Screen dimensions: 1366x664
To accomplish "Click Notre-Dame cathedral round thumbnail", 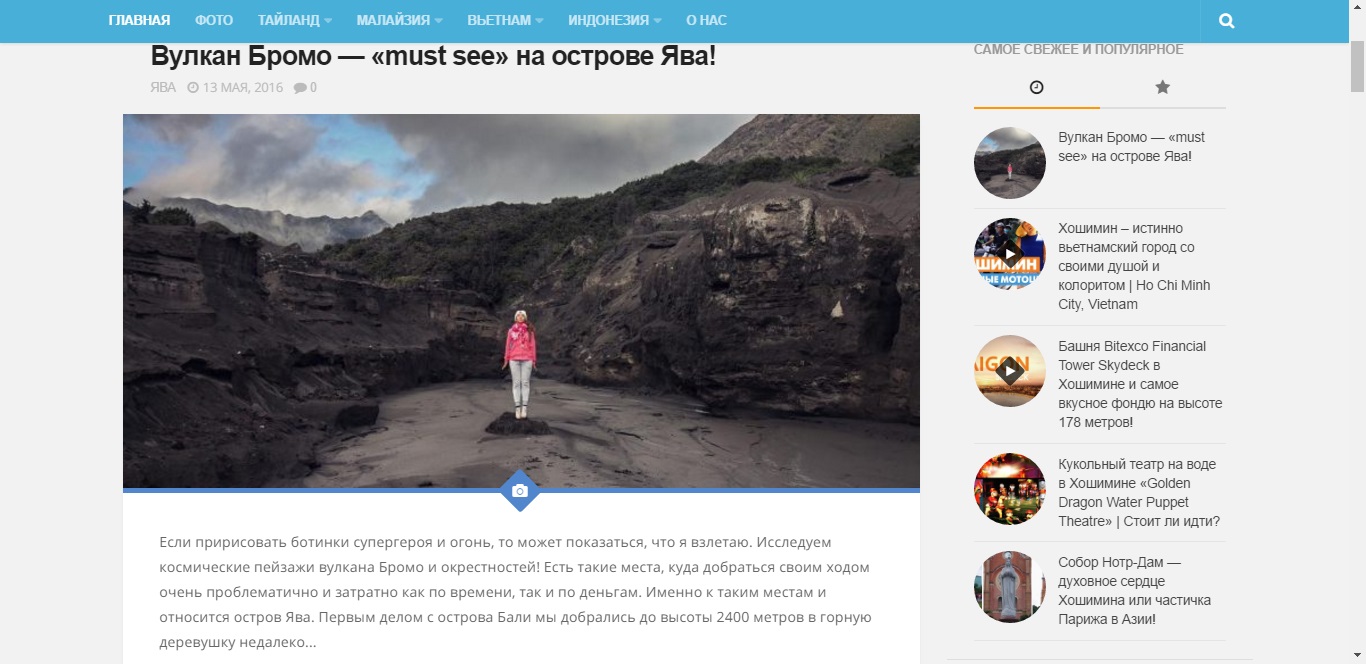I will pyautogui.click(x=1010, y=587).
